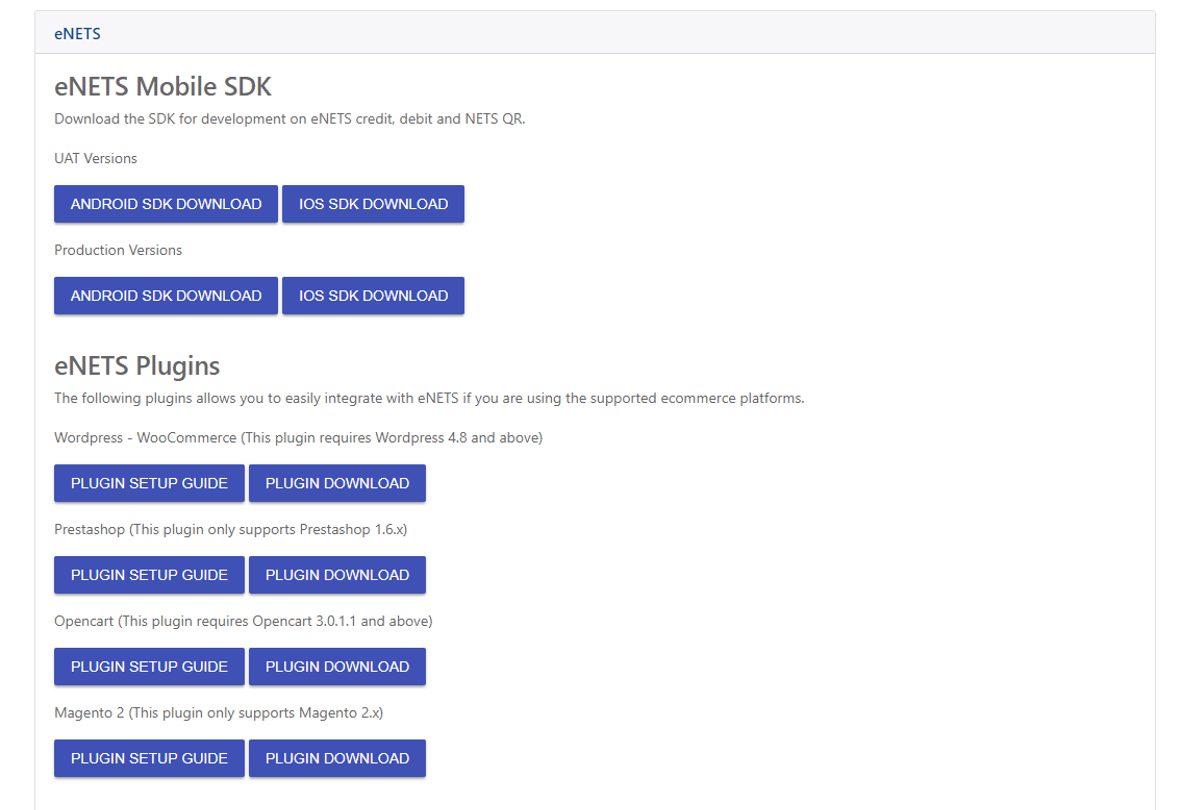
Task: Download the Magento 2 plugin
Action: [337, 758]
